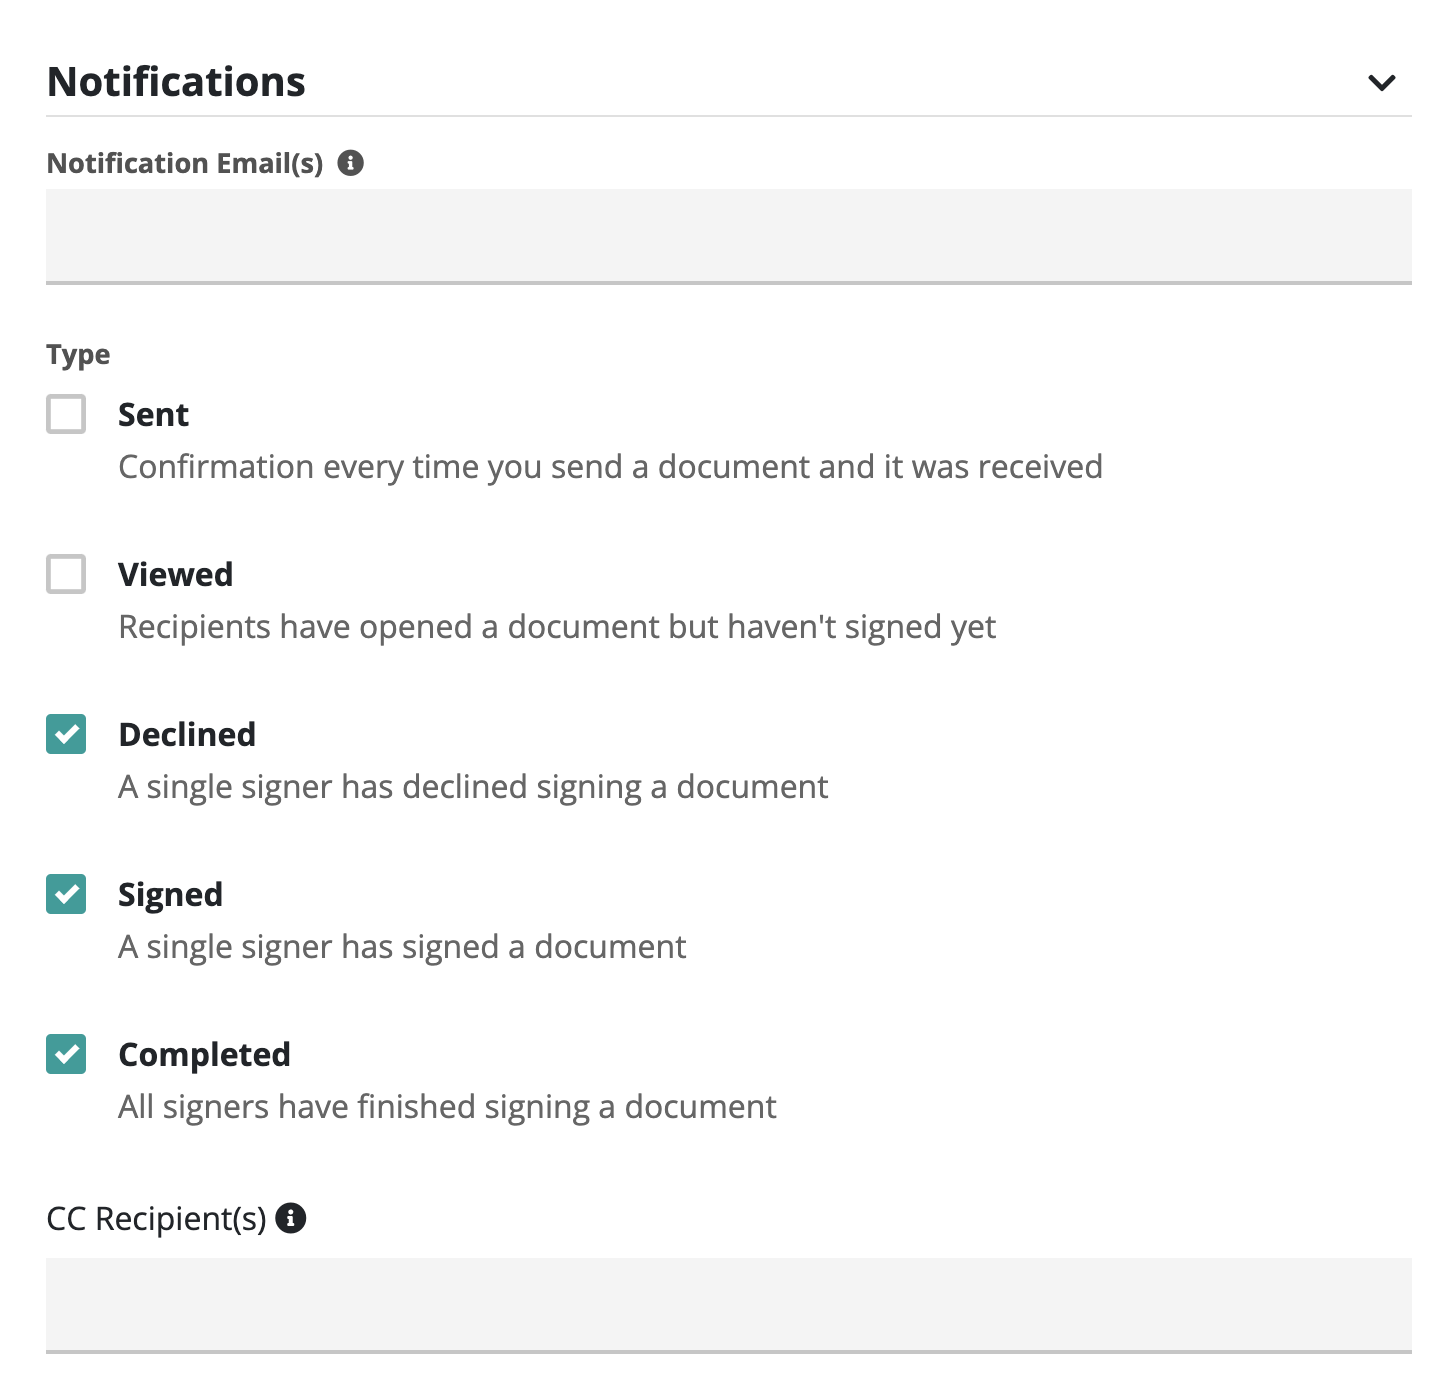The height and width of the screenshot is (1388, 1456).
Task: Collapse the Notifications section using the chevron
Action: click(1381, 84)
